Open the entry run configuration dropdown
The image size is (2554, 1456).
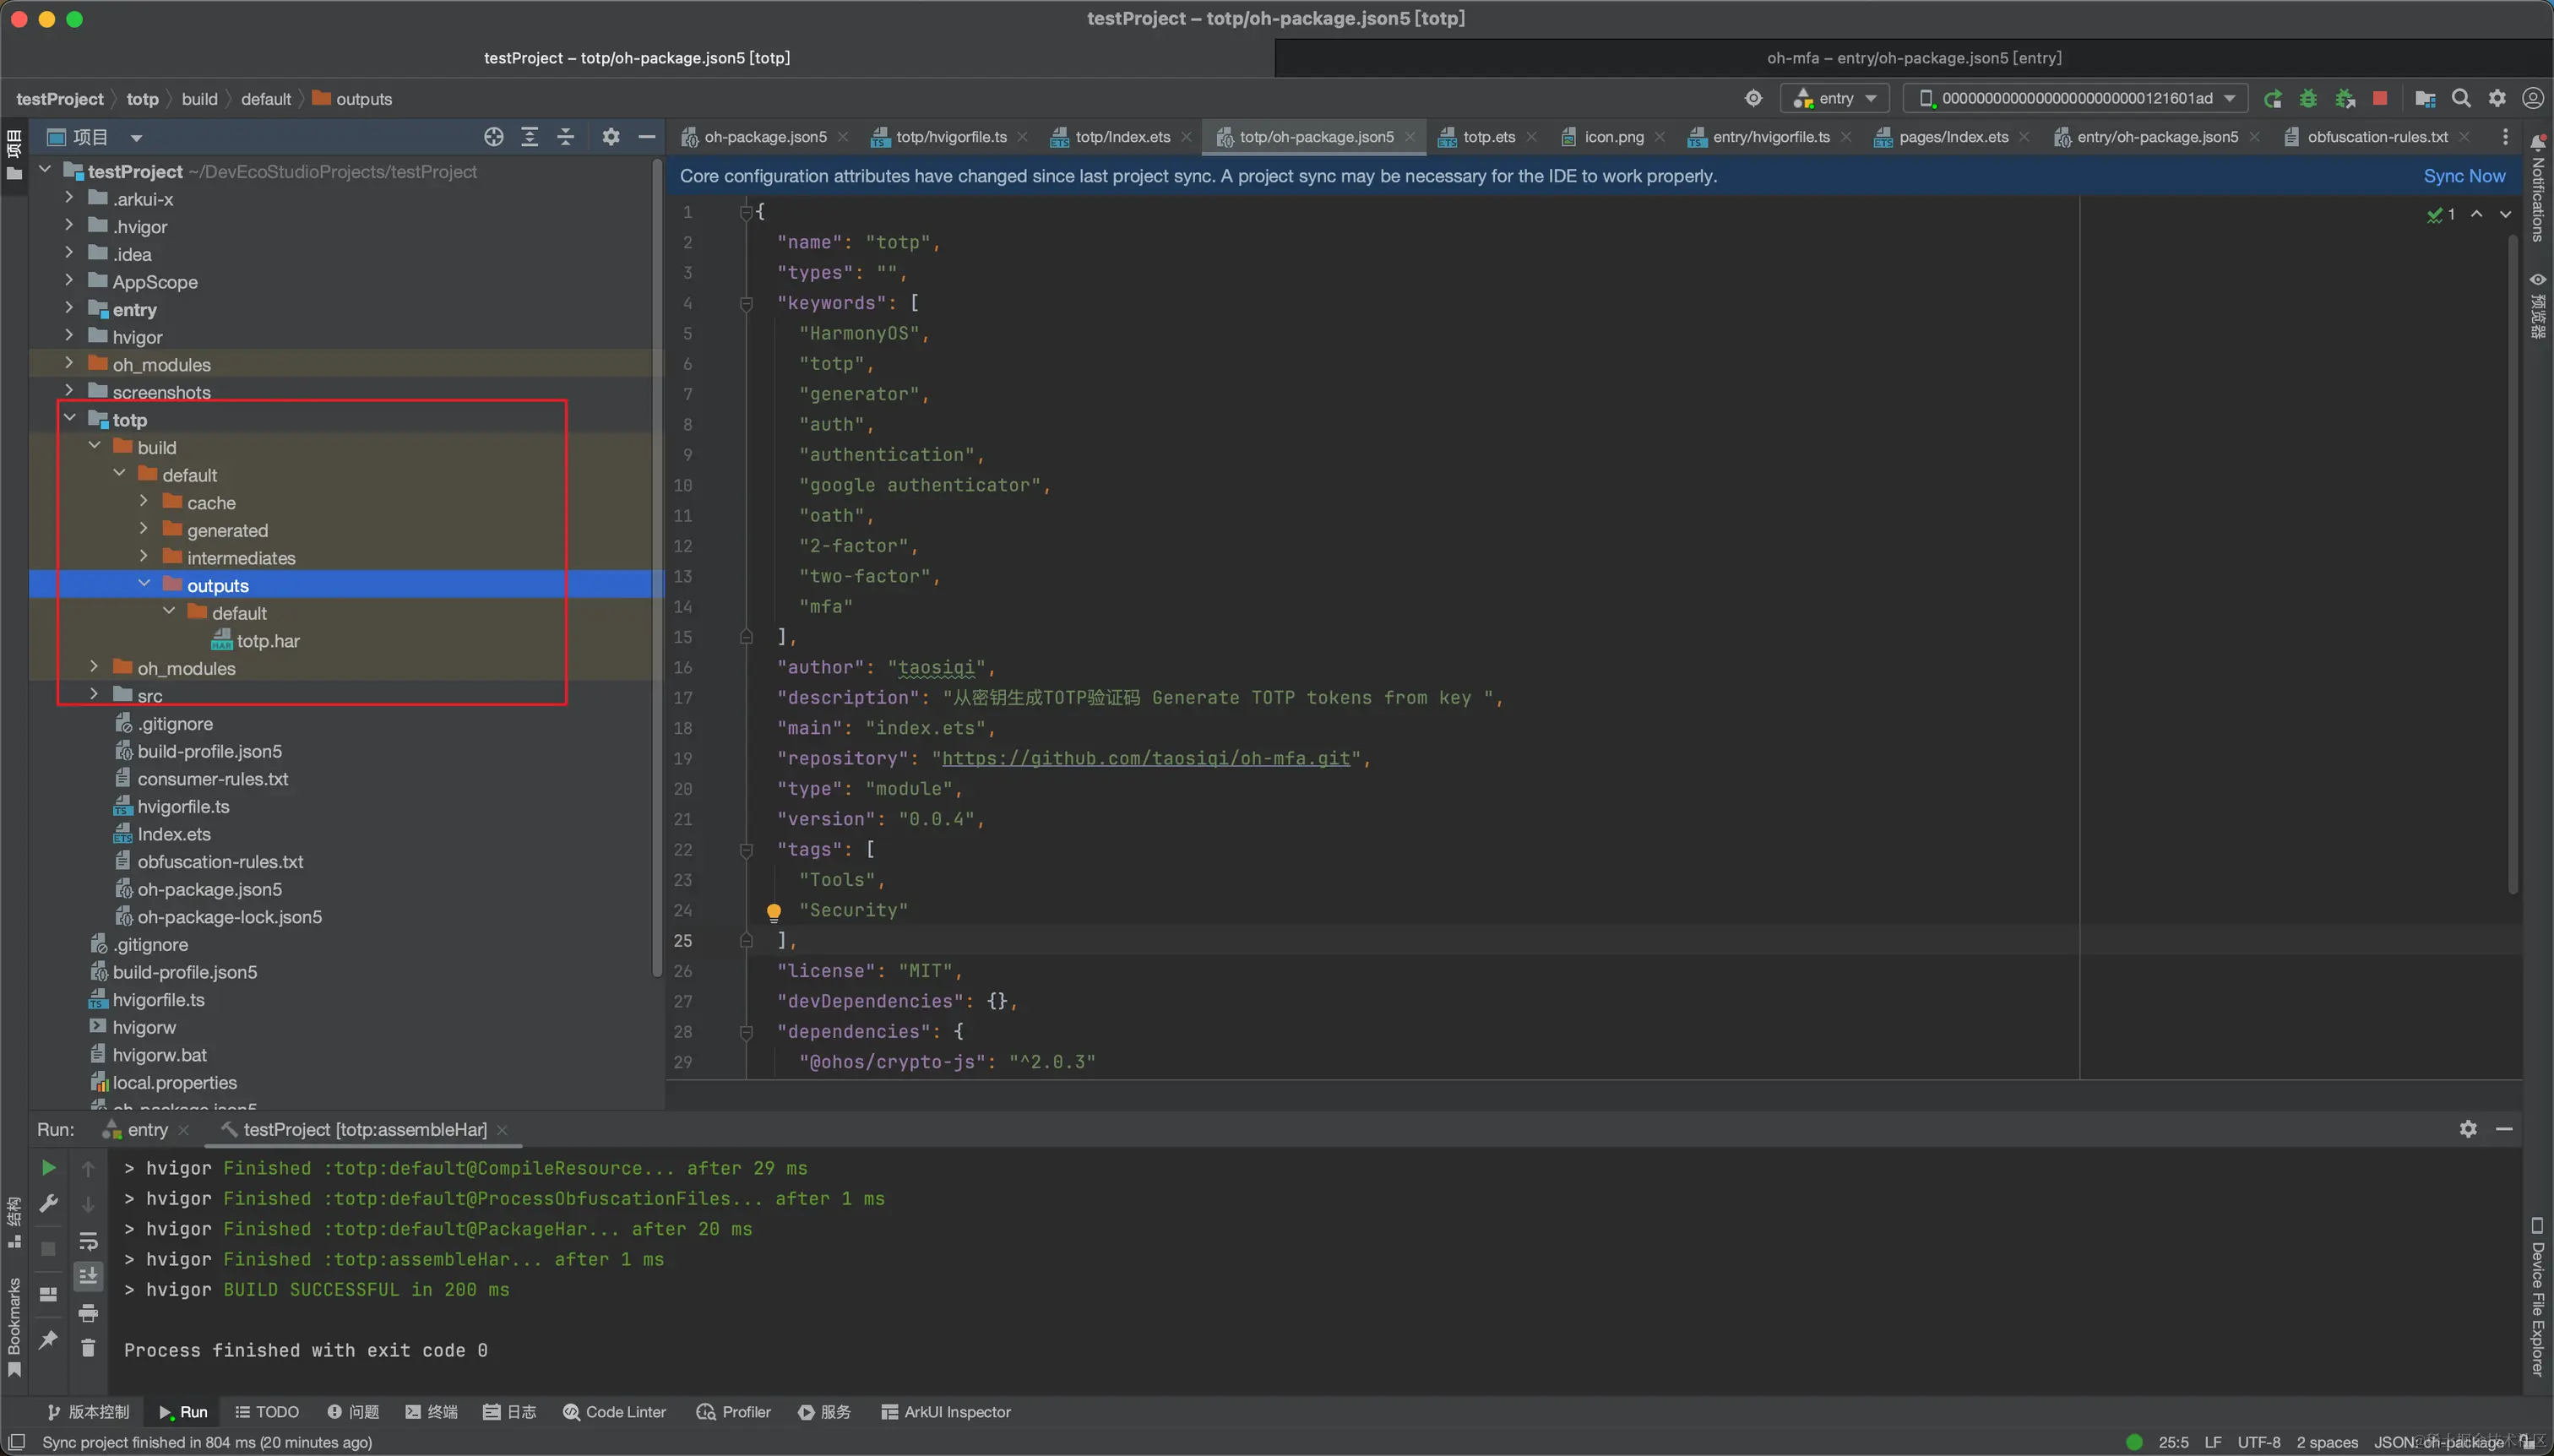tap(1835, 98)
